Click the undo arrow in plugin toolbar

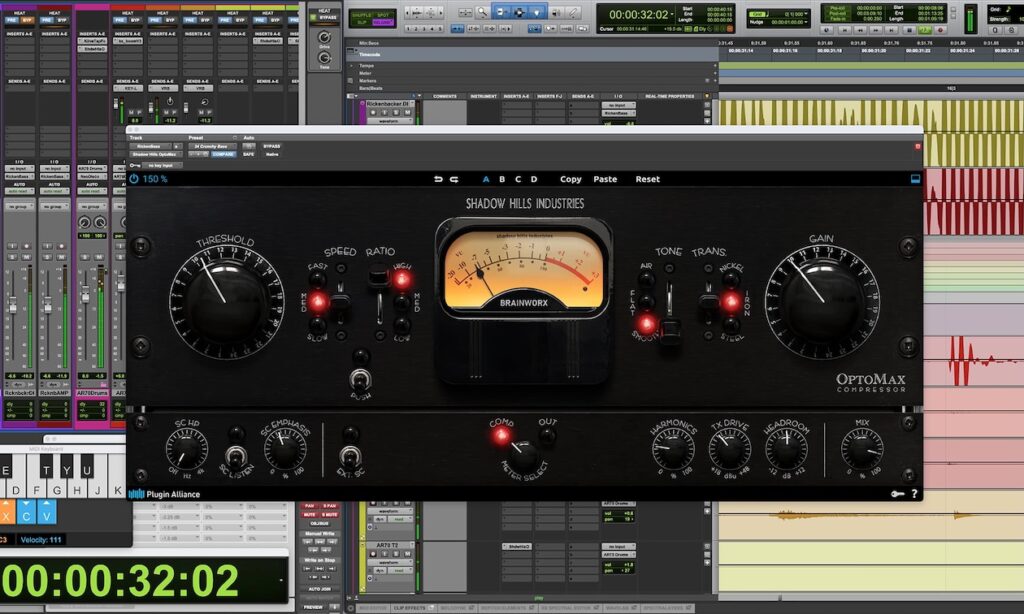(438, 179)
